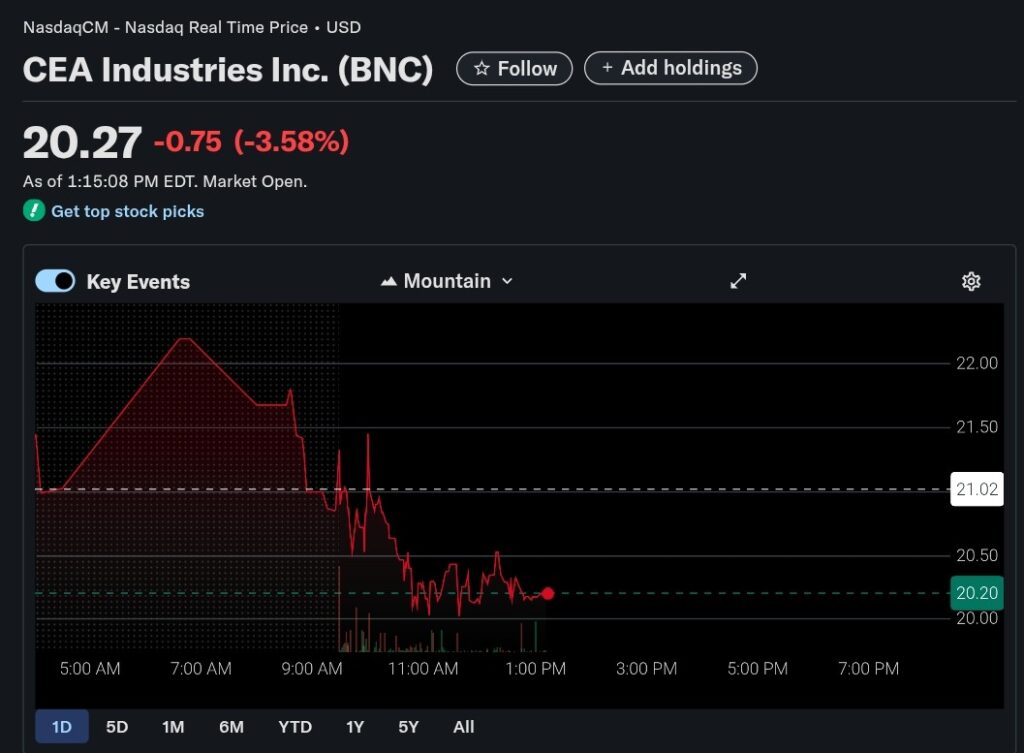The height and width of the screenshot is (753, 1024).
Task: Select the All range tab
Action: point(464,727)
